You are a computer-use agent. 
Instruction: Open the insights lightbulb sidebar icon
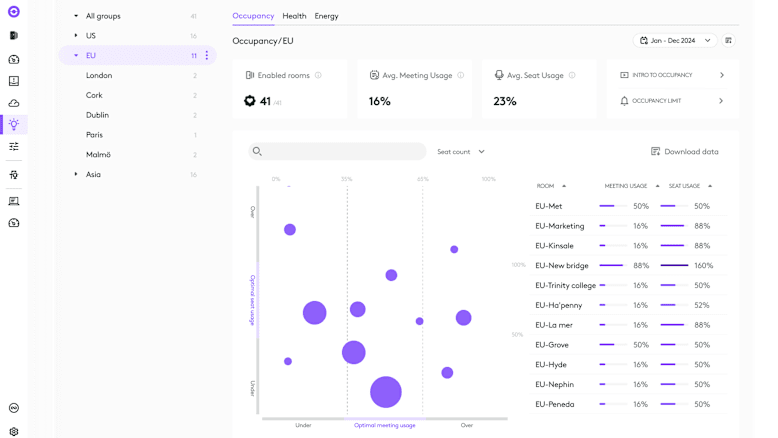pyautogui.click(x=14, y=125)
